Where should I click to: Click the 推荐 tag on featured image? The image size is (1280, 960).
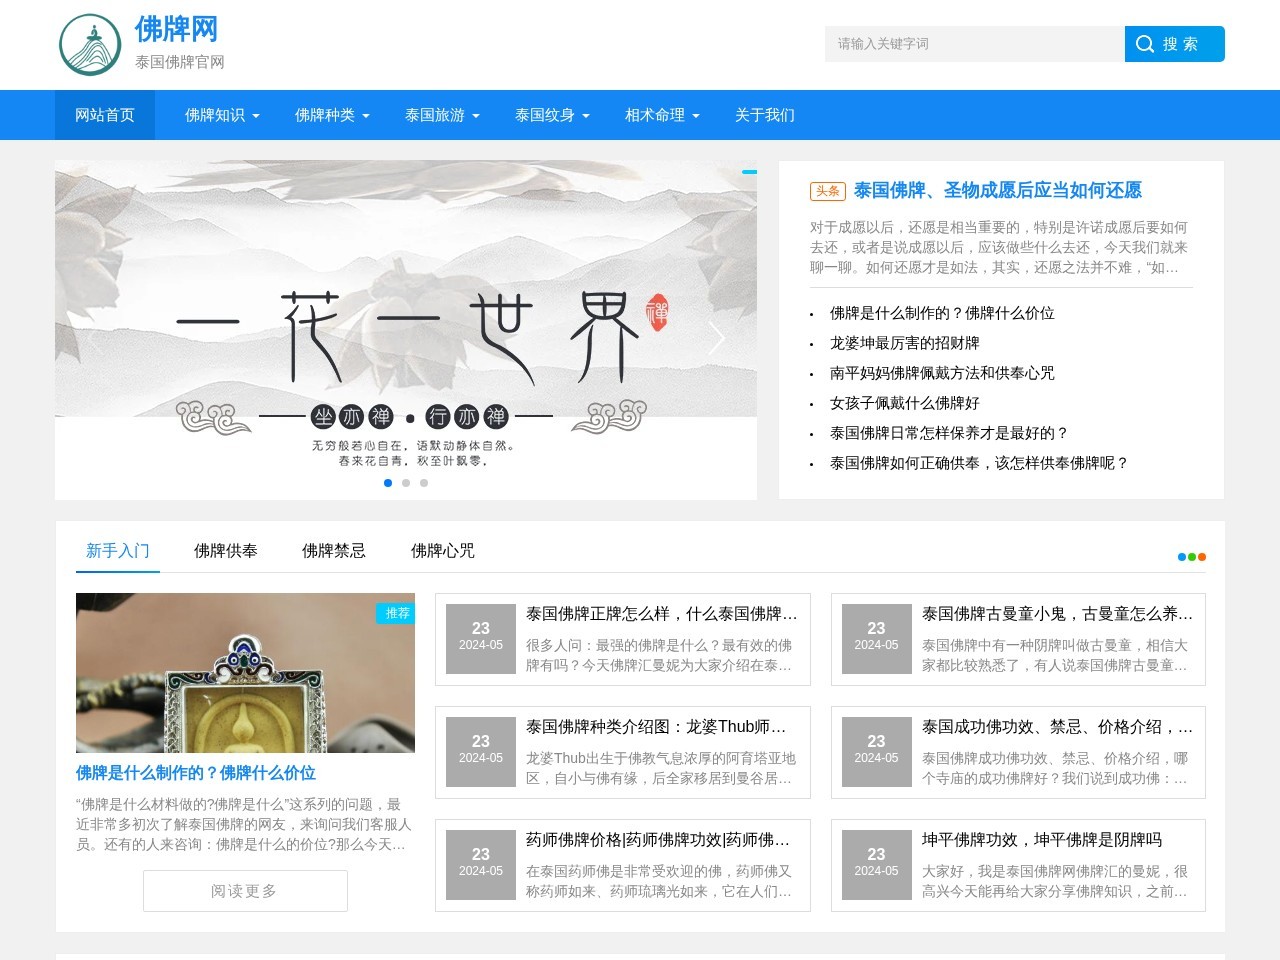[397, 613]
